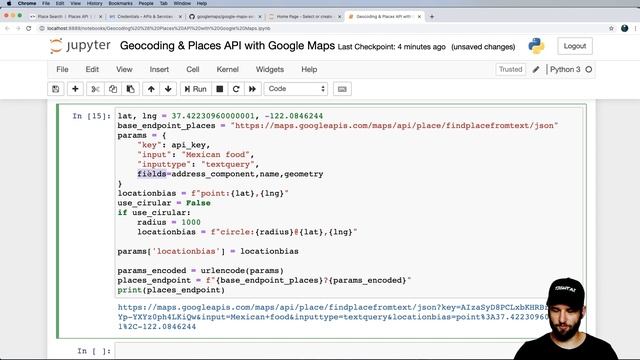Click the base_endpoint_places URL string

pyautogui.click(x=394, y=126)
